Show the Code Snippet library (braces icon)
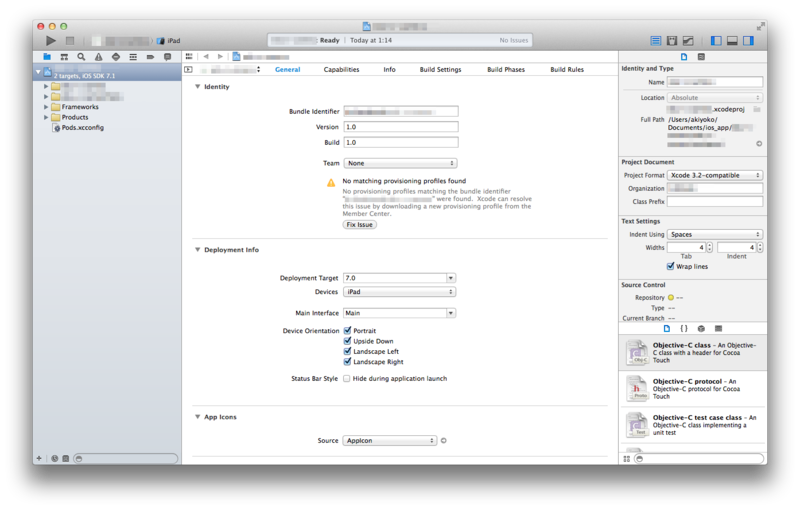Screen dimensions: 800x510 [684, 329]
